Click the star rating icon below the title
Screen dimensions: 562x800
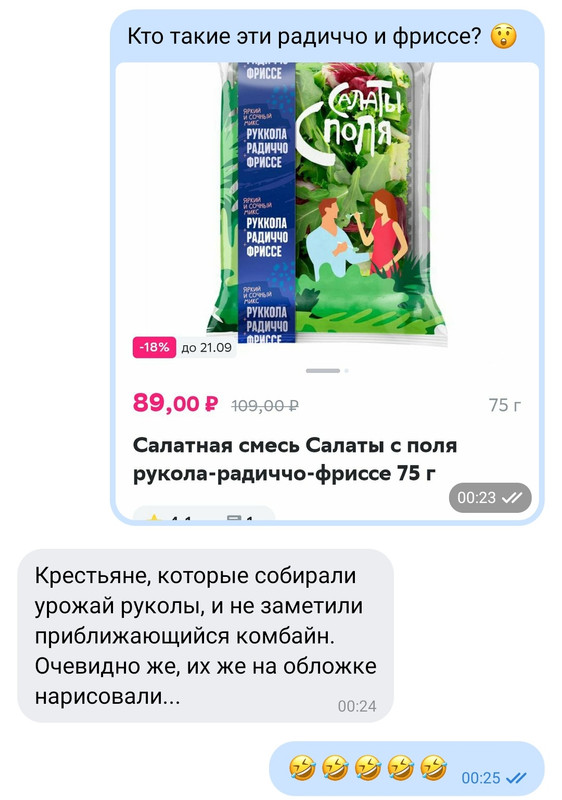153,519
